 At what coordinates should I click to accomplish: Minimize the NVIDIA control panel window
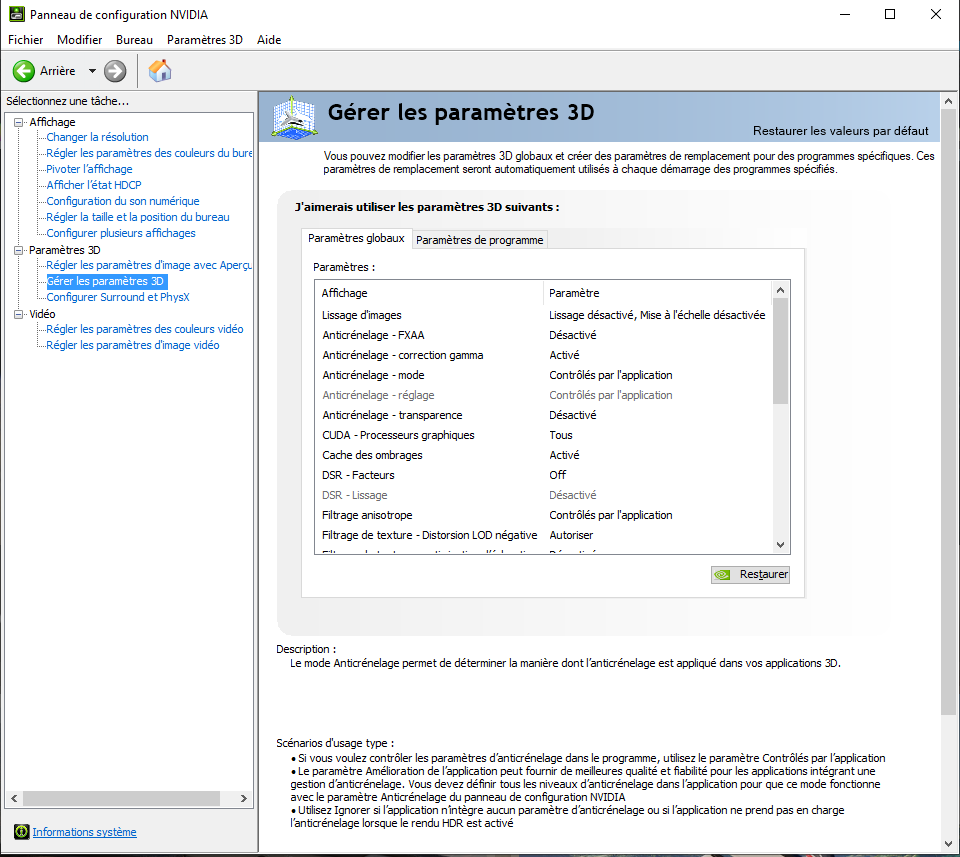(845, 14)
